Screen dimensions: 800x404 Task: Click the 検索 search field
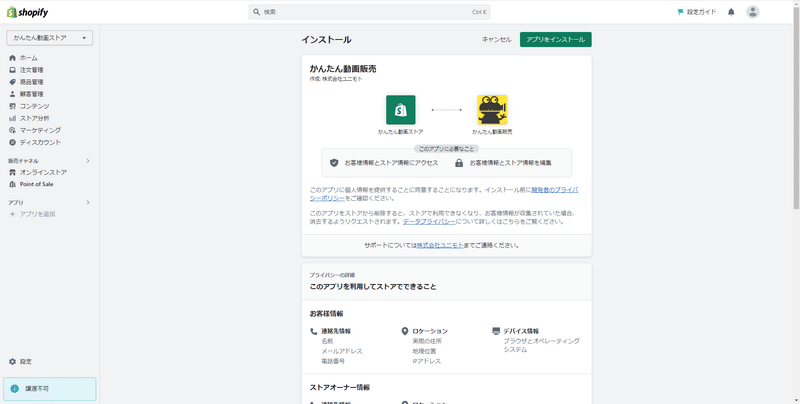(x=369, y=12)
